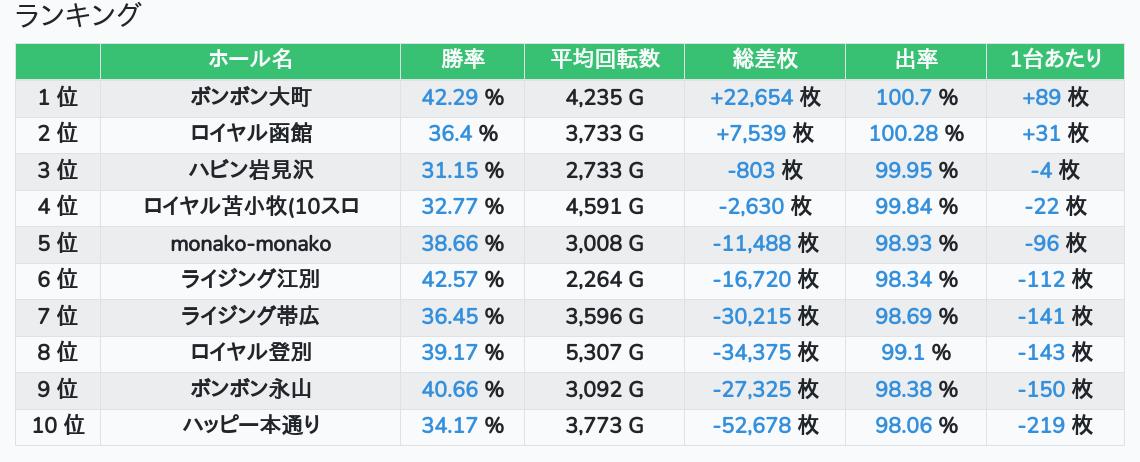This screenshot has width=1140, height=462.
Task: Select ライジング江別 hall name
Action: [250, 279]
